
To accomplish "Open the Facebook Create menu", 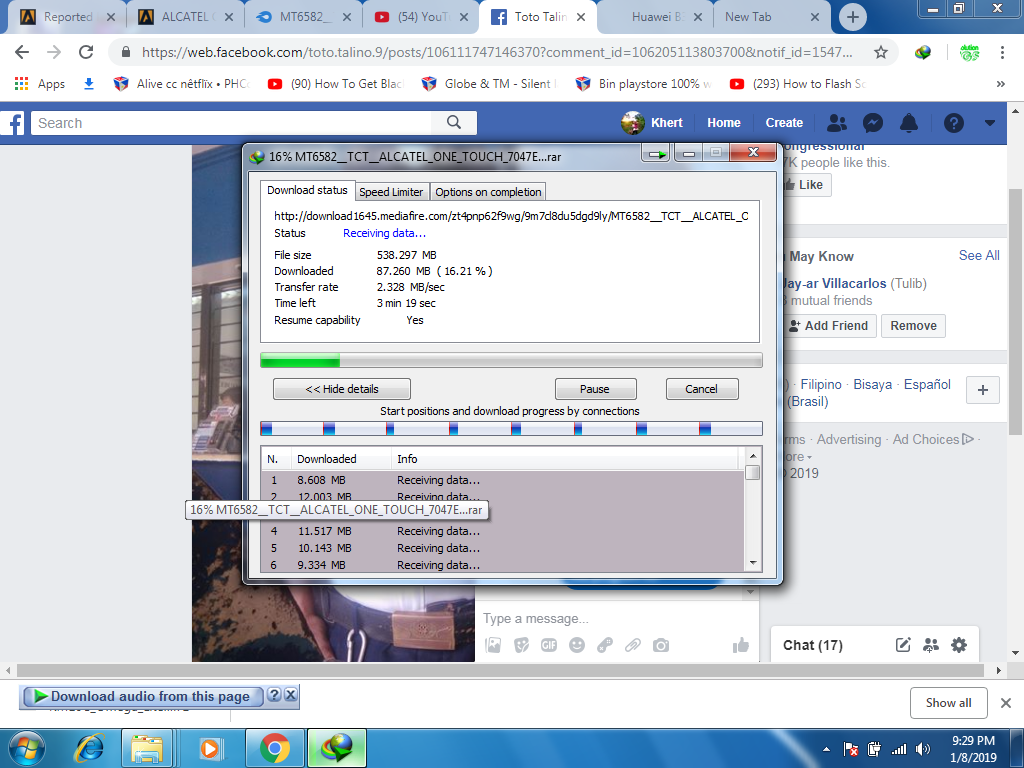I will pos(784,123).
